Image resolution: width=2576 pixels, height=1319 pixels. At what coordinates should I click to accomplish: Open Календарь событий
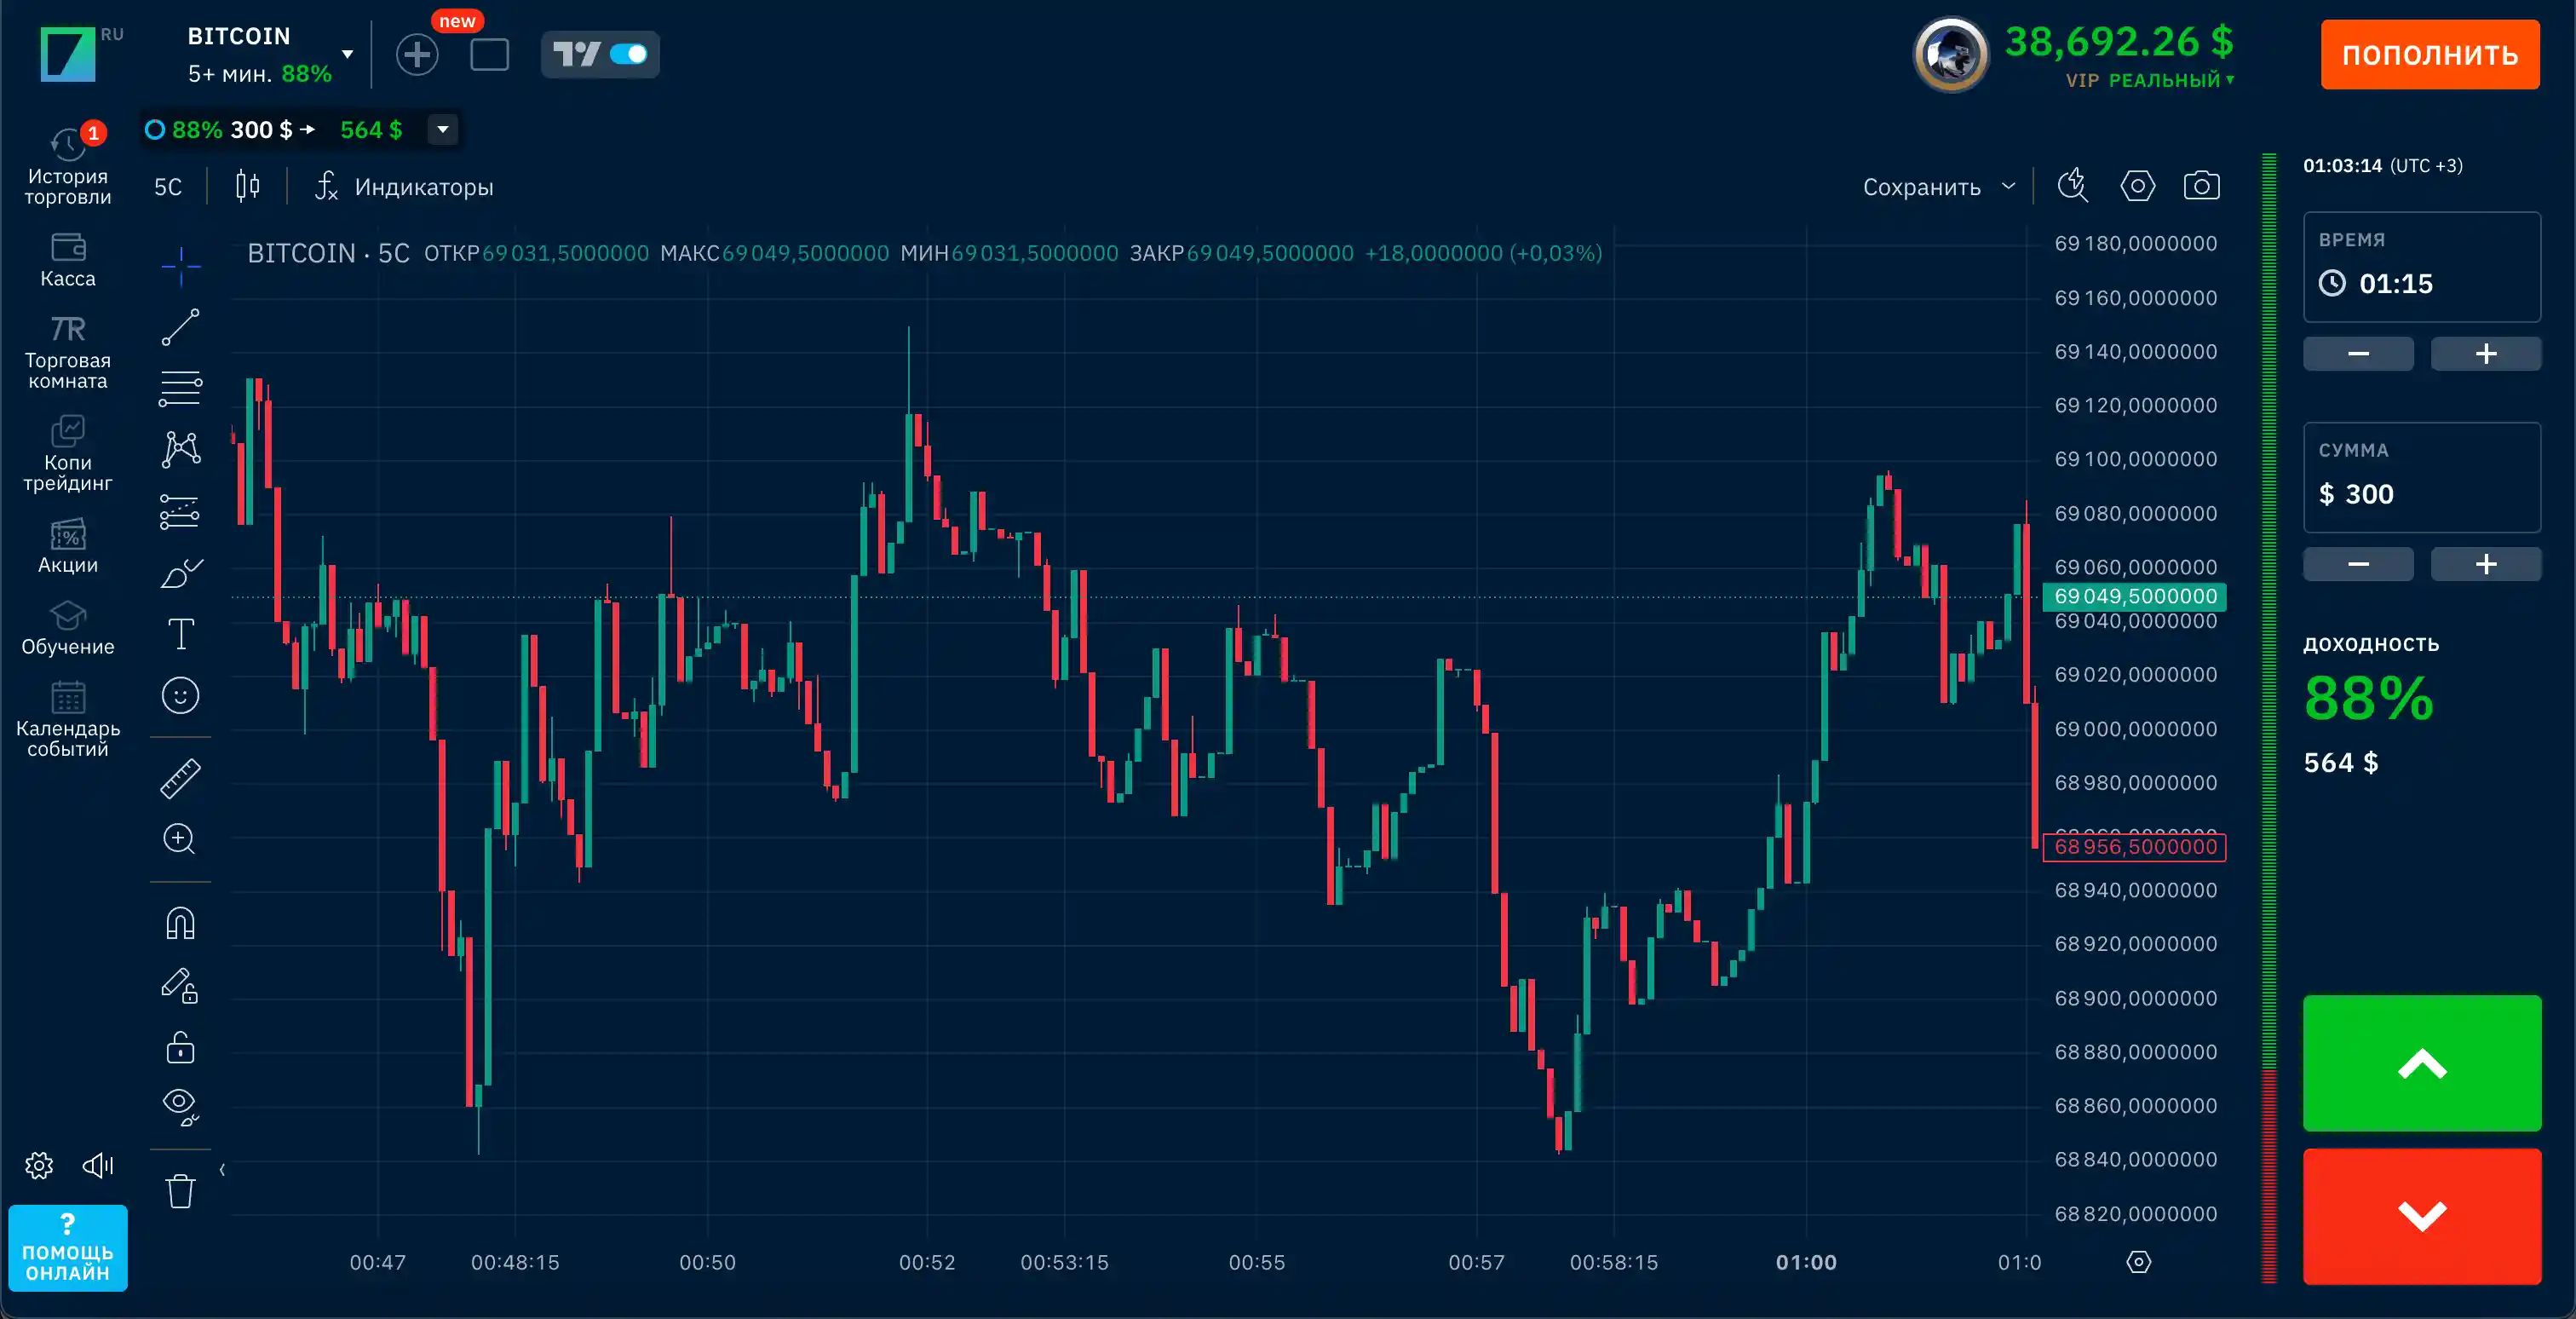coord(68,720)
